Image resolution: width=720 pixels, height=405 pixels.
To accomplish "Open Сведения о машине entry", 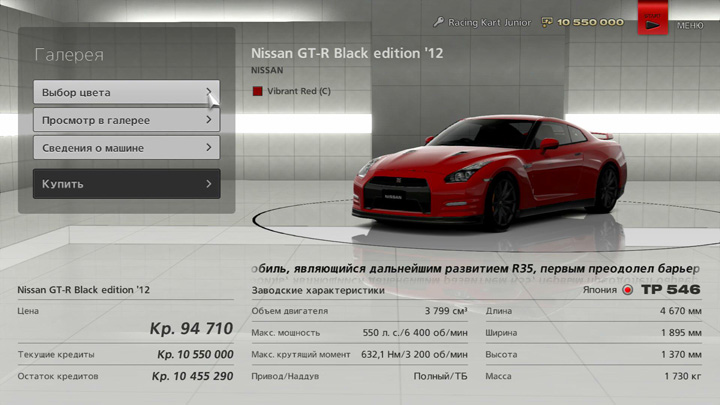I will 120,148.
